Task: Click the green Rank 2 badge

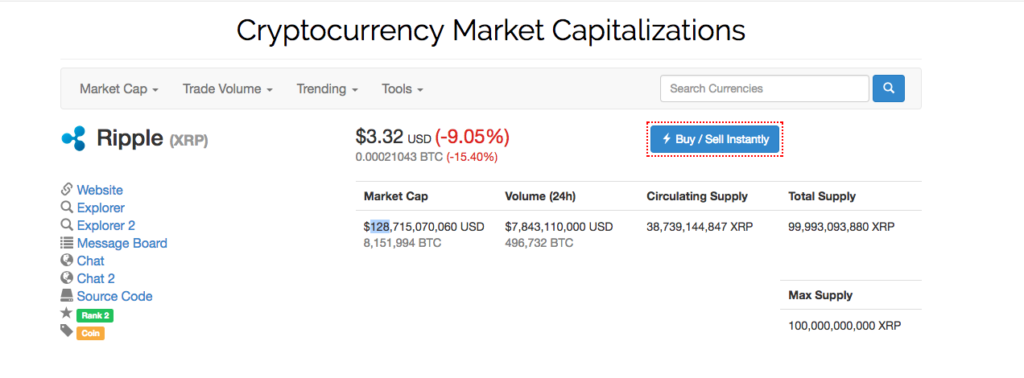Action: coord(95,315)
